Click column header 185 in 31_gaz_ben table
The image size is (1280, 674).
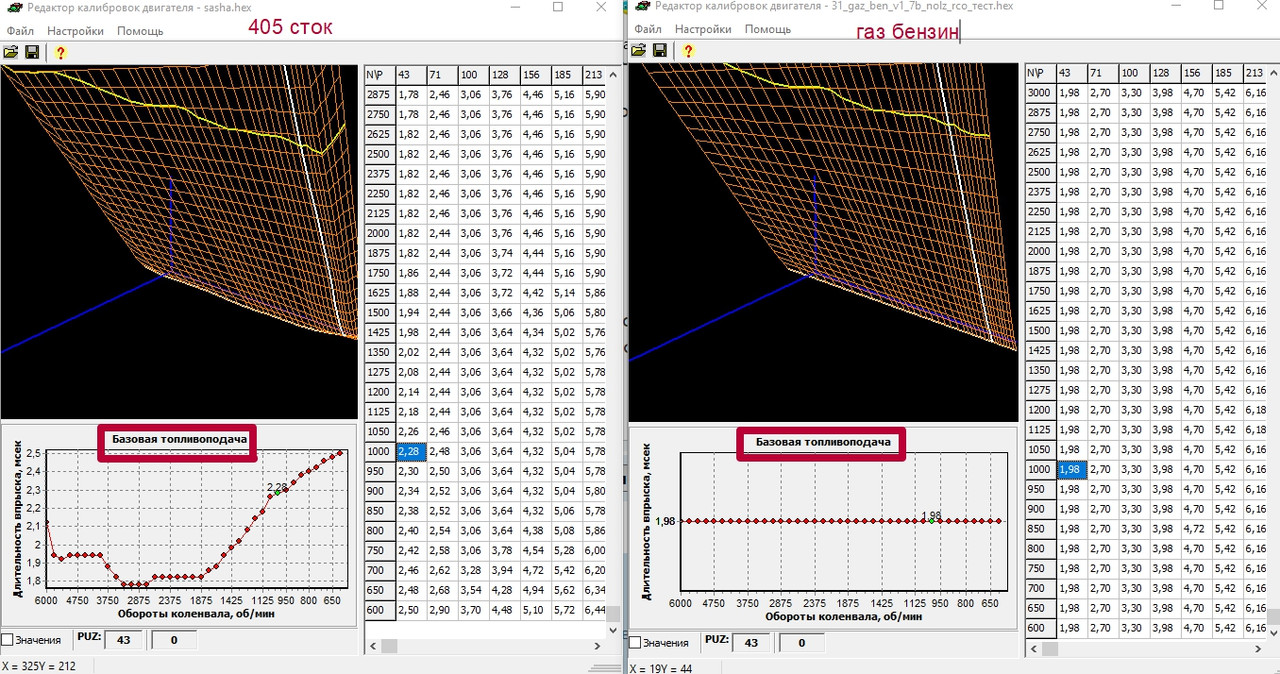pyautogui.click(x=1226, y=72)
